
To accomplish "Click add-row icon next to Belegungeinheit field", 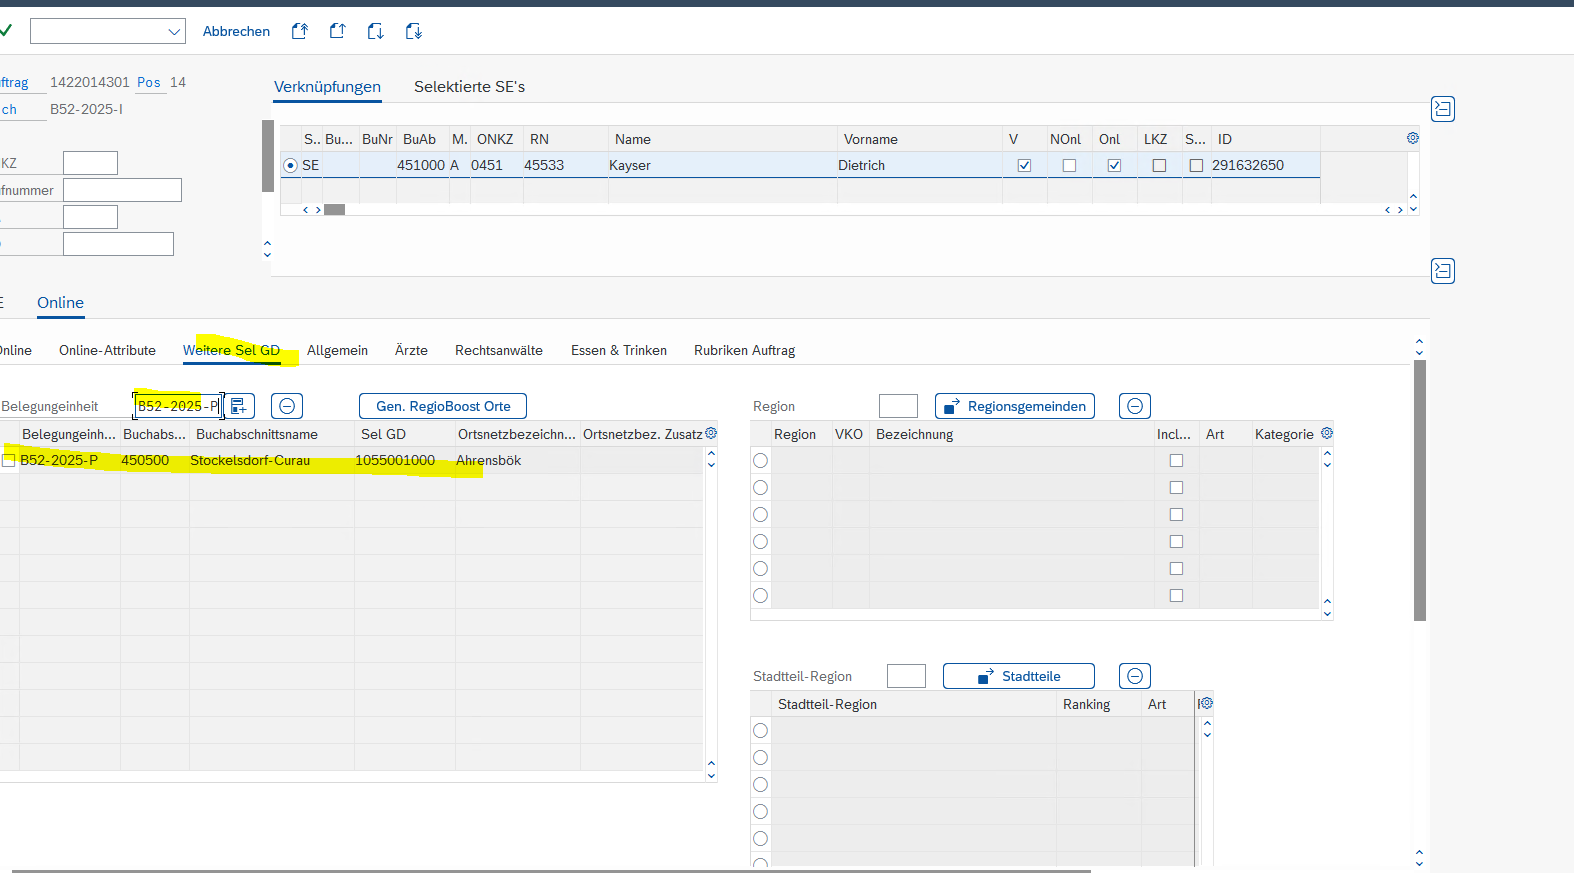I will coord(239,406).
